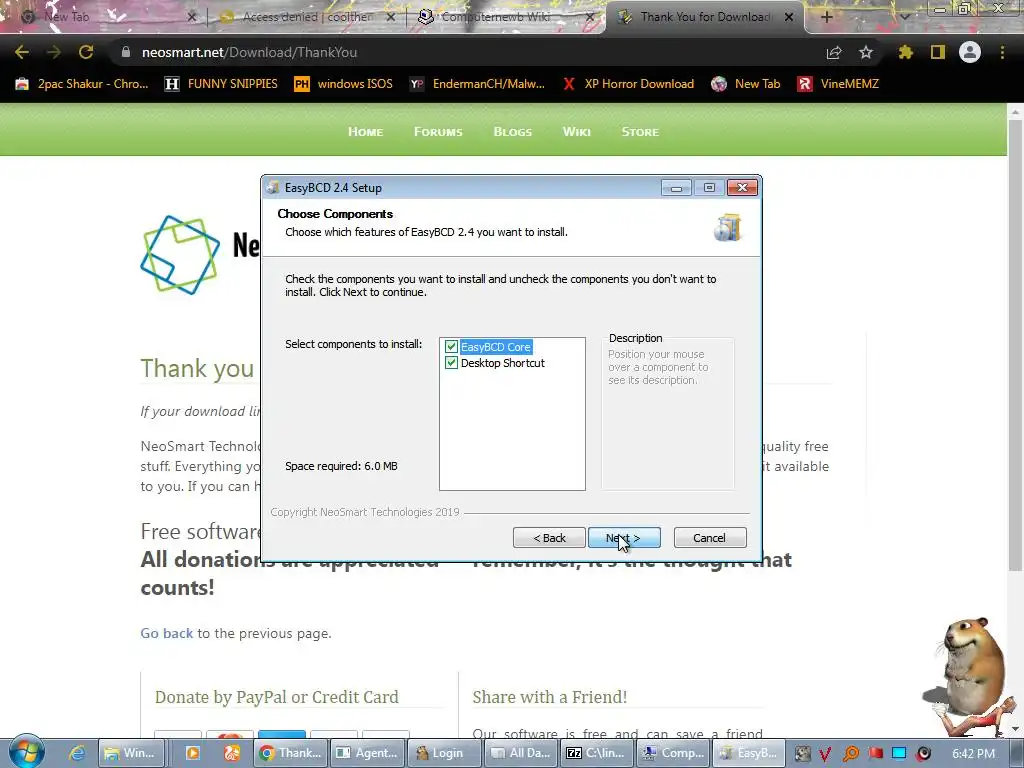
Task: Go to the Blogs section
Action: coord(513,132)
